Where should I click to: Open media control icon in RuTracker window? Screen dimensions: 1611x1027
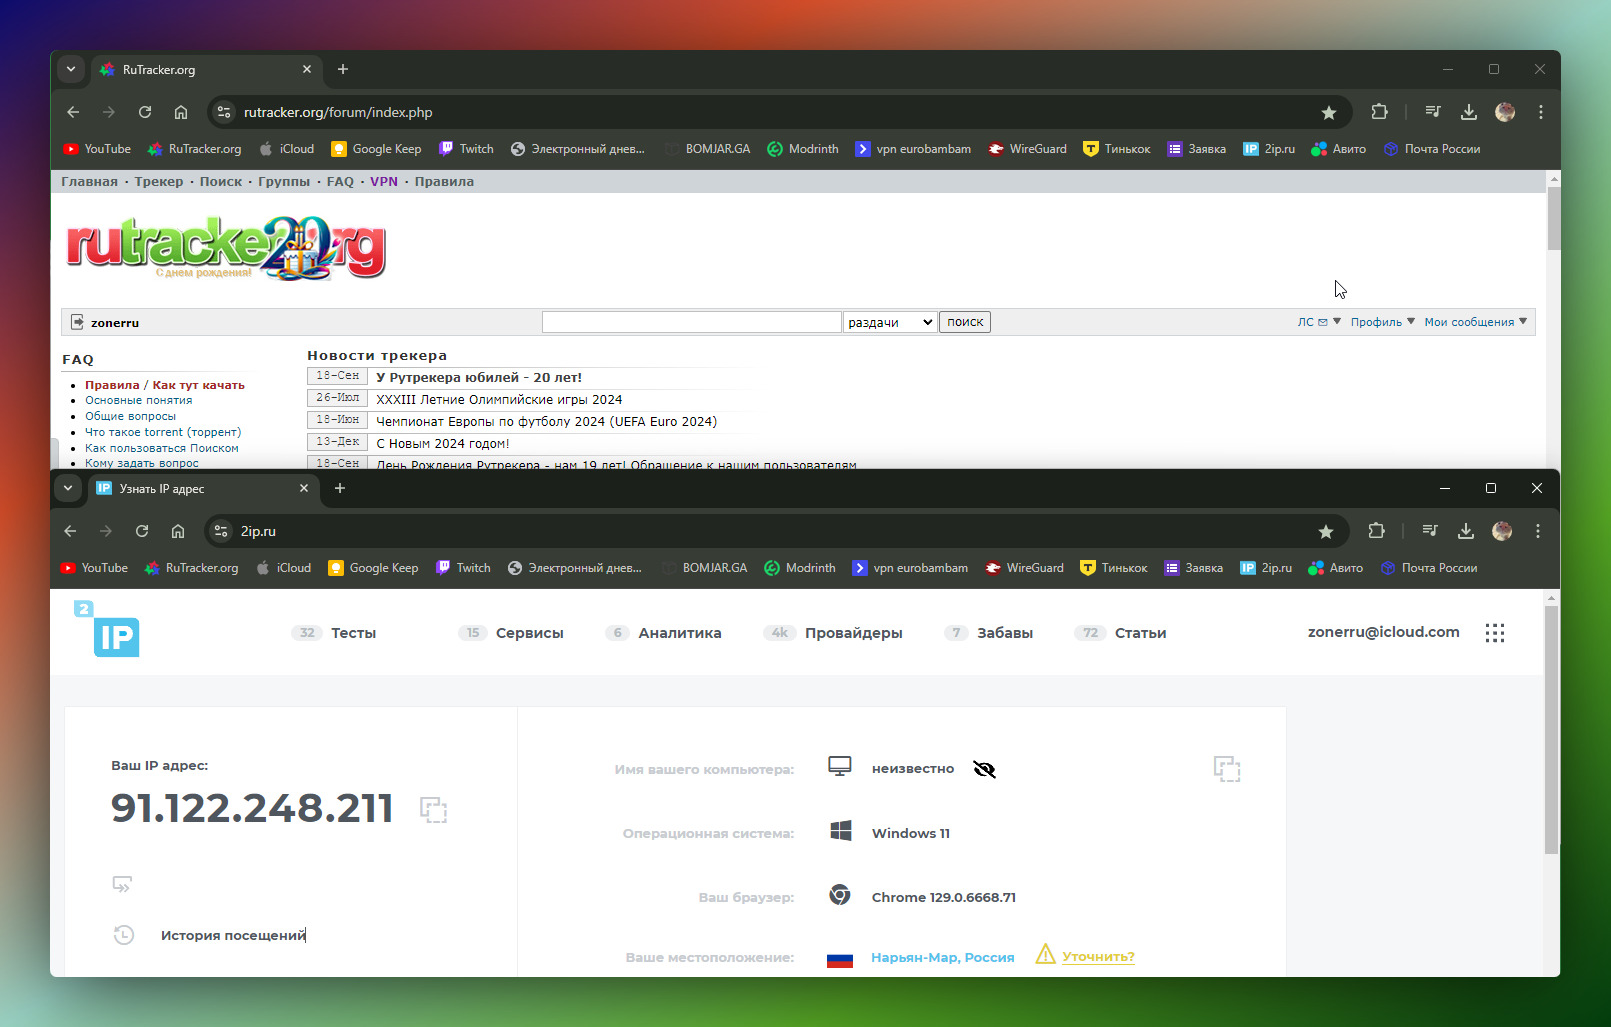1433,112
